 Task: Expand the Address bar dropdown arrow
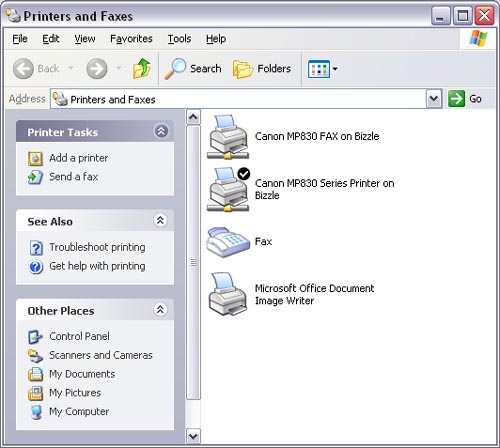click(x=434, y=99)
